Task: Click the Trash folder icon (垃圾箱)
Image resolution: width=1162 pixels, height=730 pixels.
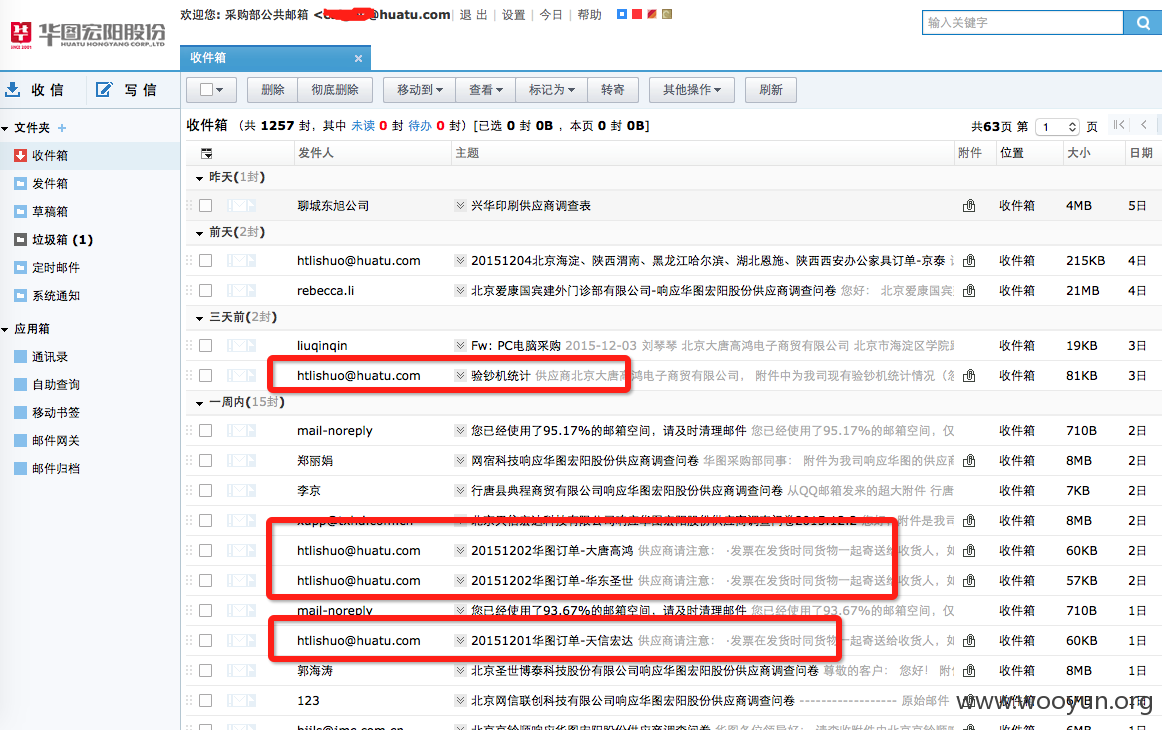Action: pyautogui.click(x=21, y=239)
